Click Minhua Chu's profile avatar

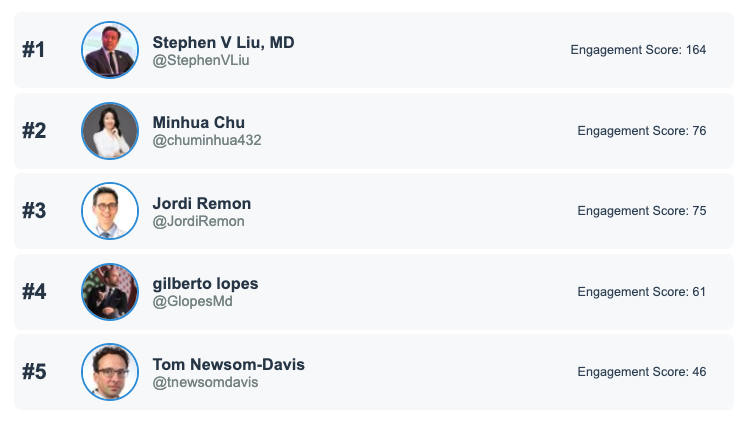pos(110,131)
